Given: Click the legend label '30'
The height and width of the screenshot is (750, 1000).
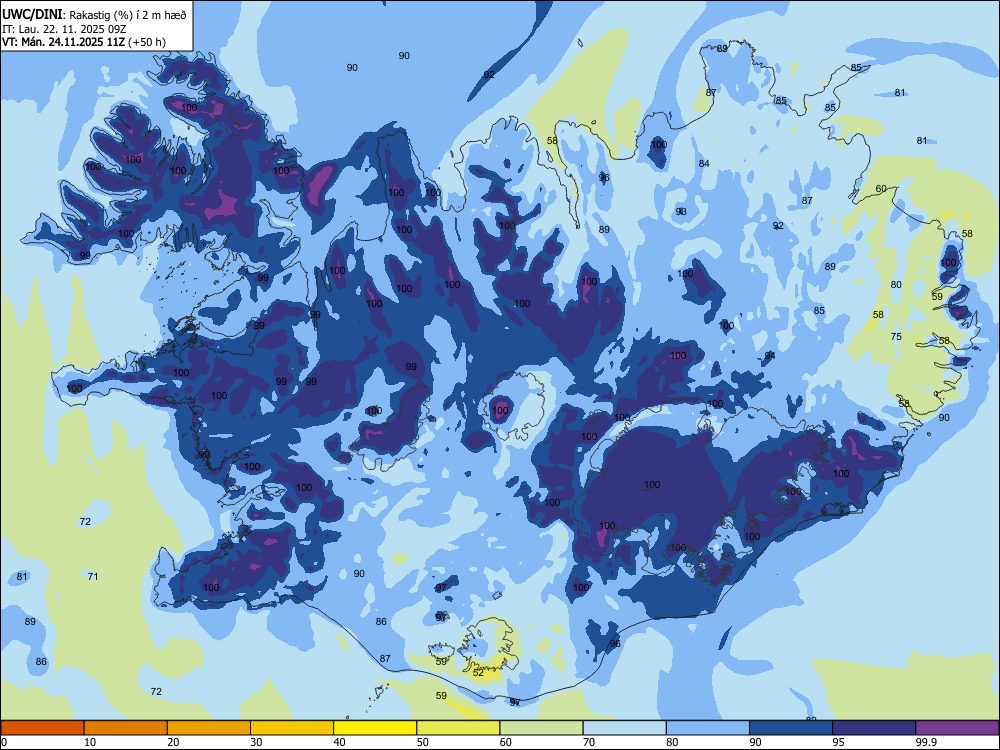Looking at the screenshot, I should (x=256, y=742).
